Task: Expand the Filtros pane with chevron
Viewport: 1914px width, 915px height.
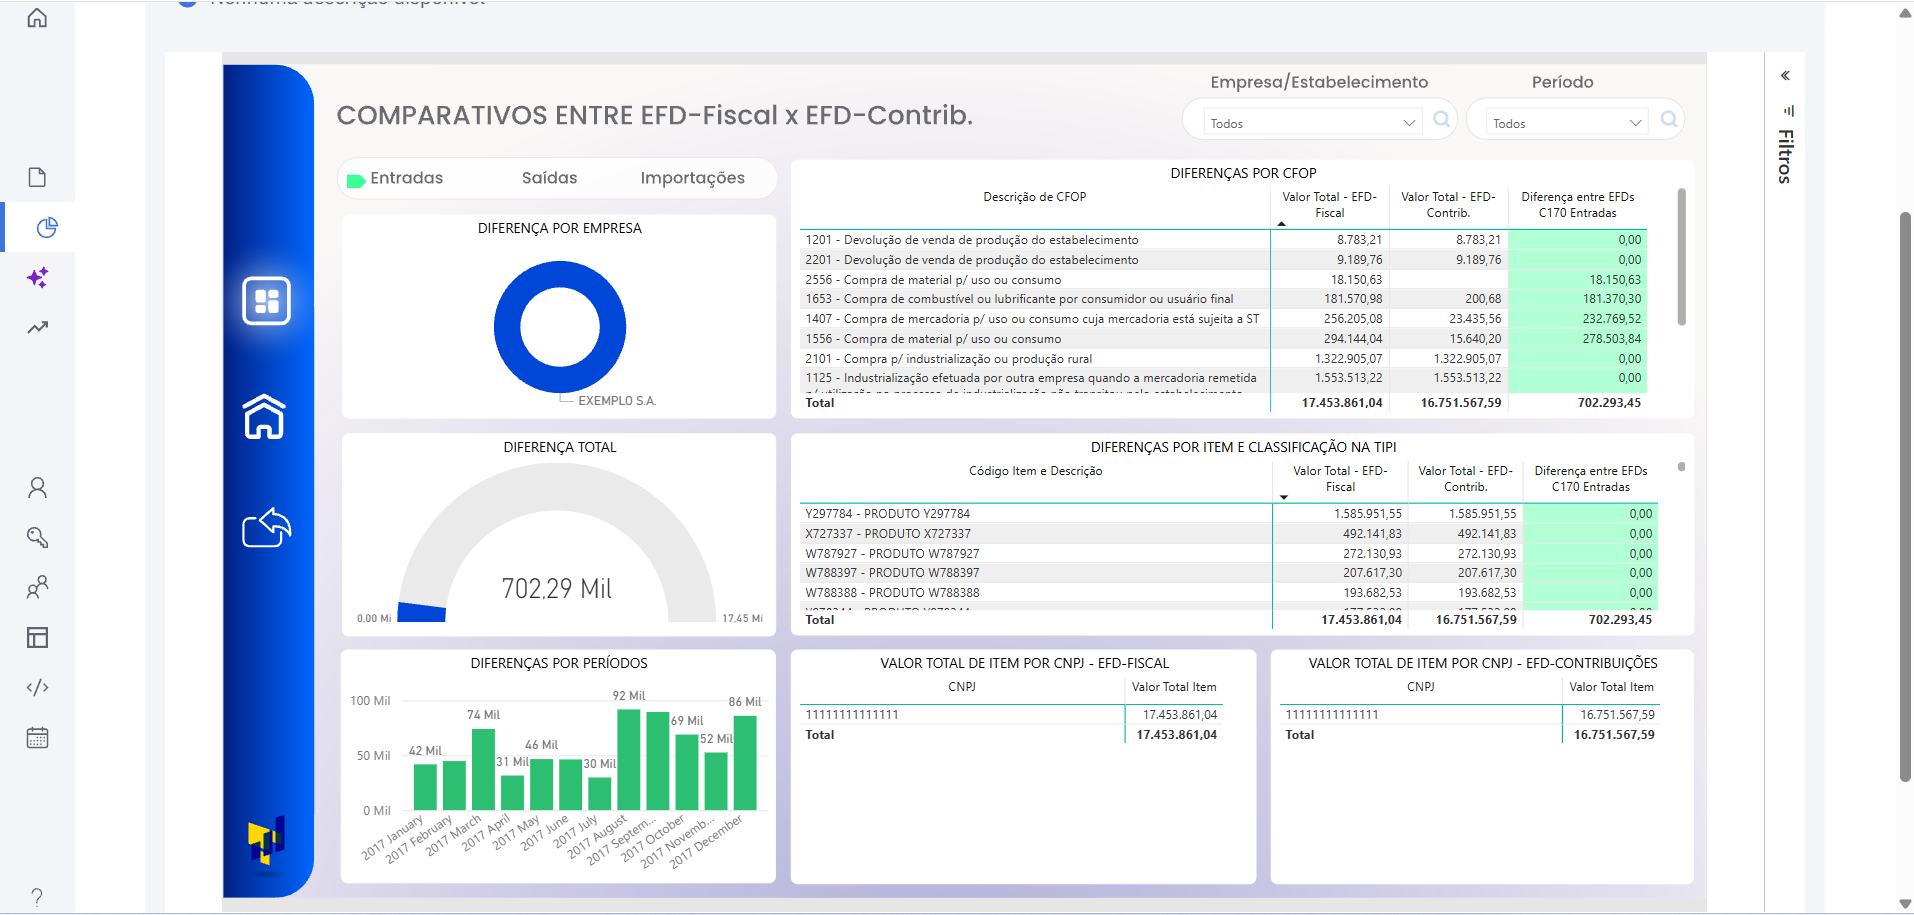Action: (x=1785, y=76)
